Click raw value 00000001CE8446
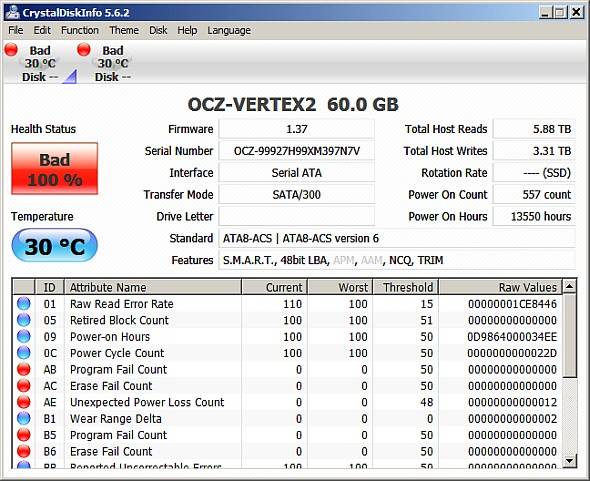Screen dimensions: 590x481 coord(512,304)
